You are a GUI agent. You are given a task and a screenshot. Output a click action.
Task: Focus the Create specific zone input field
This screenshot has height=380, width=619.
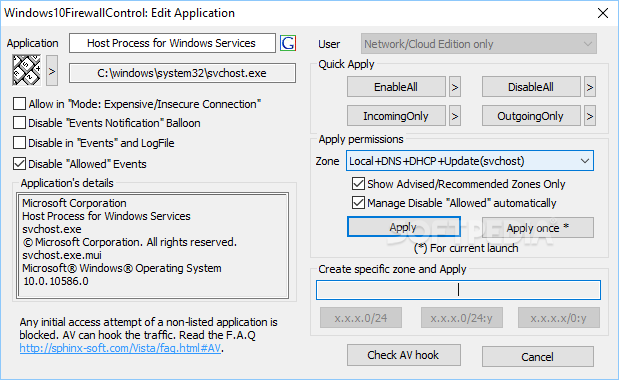pyautogui.click(x=458, y=290)
